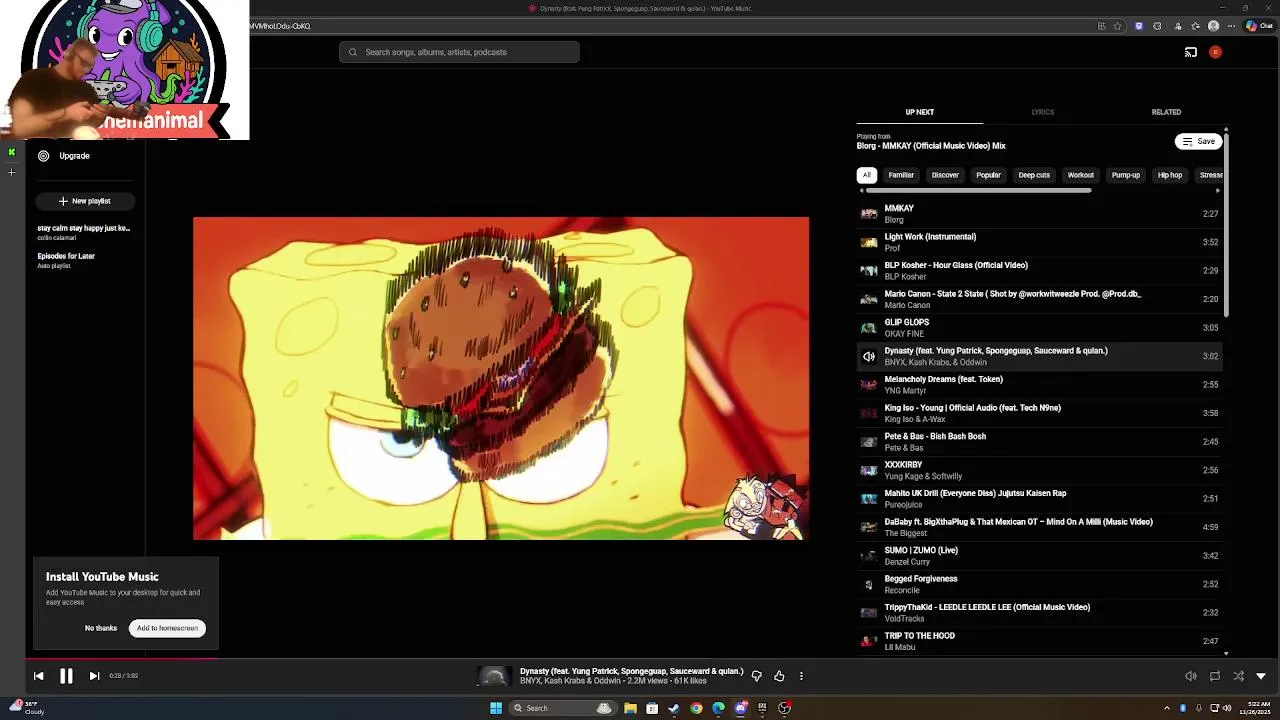
Task: Open browser Settings and more menu
Action: [x=1231, y=26]
